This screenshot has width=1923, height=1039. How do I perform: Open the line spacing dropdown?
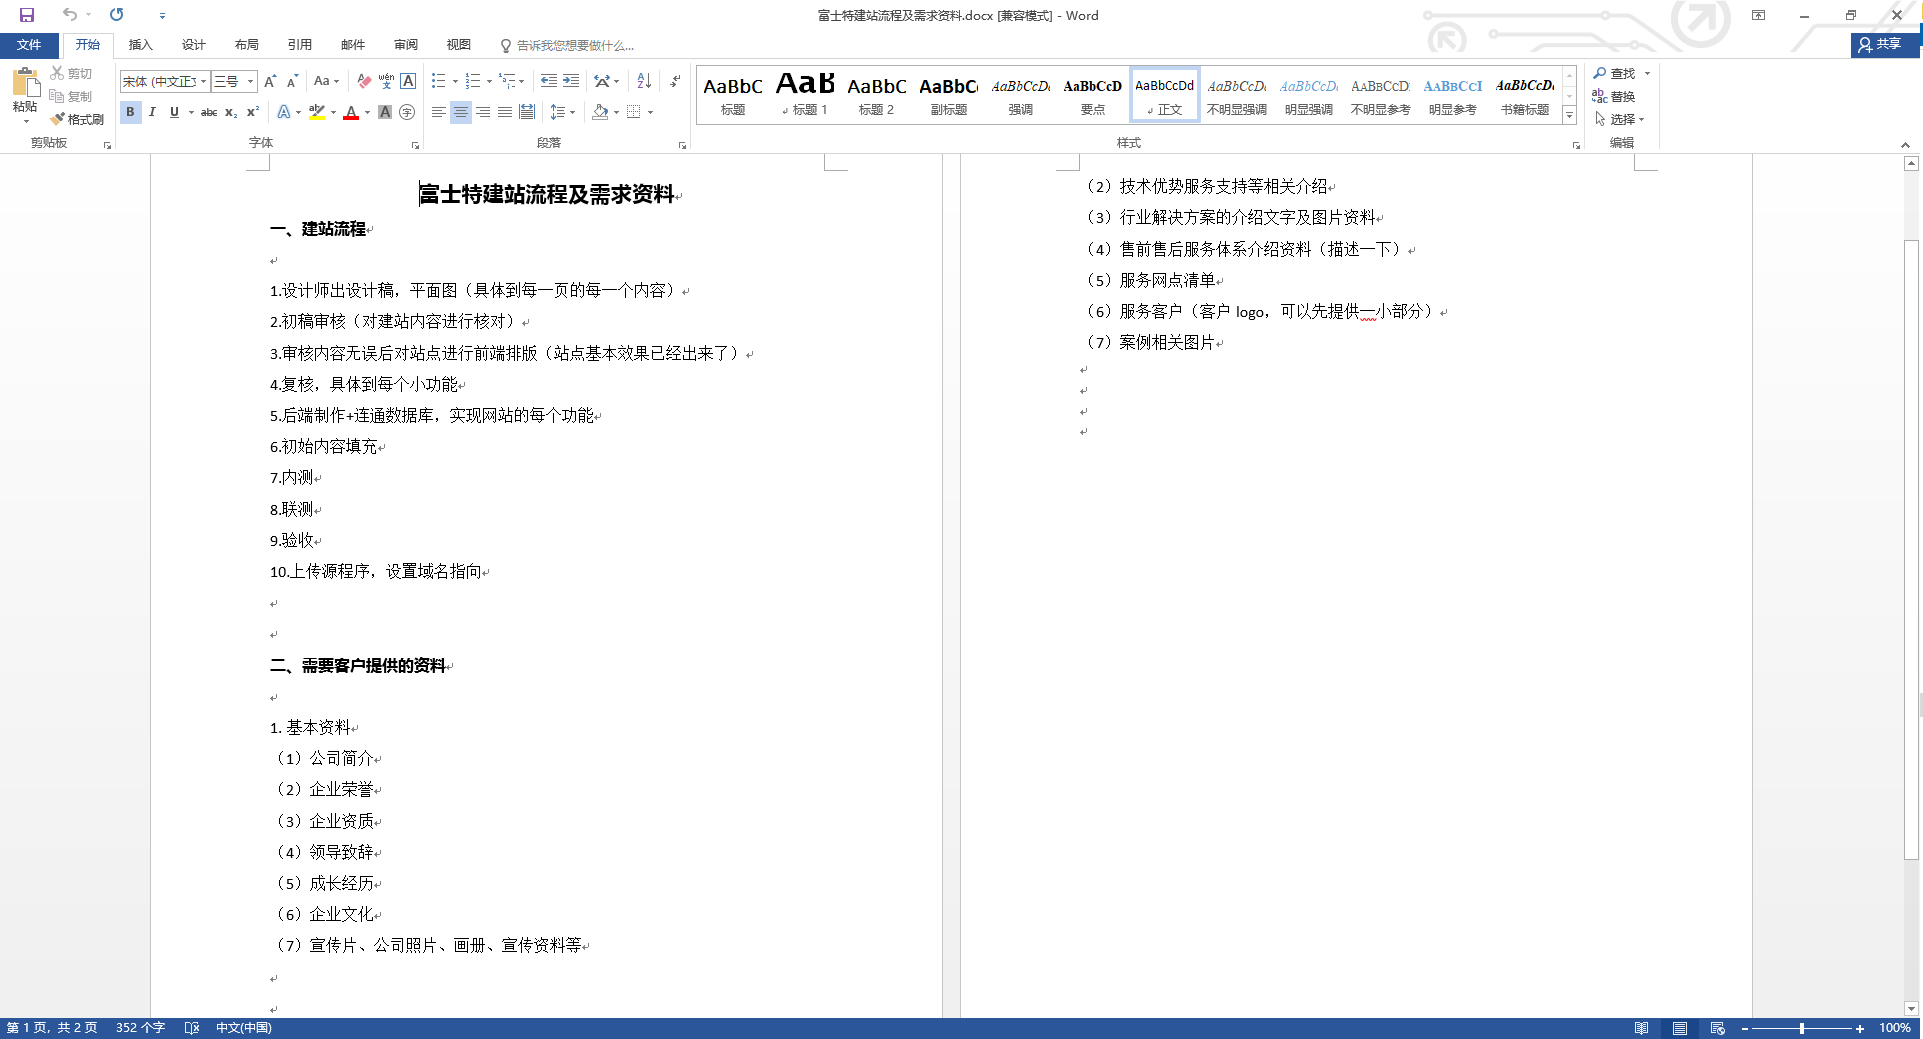(x=563, y=112)
